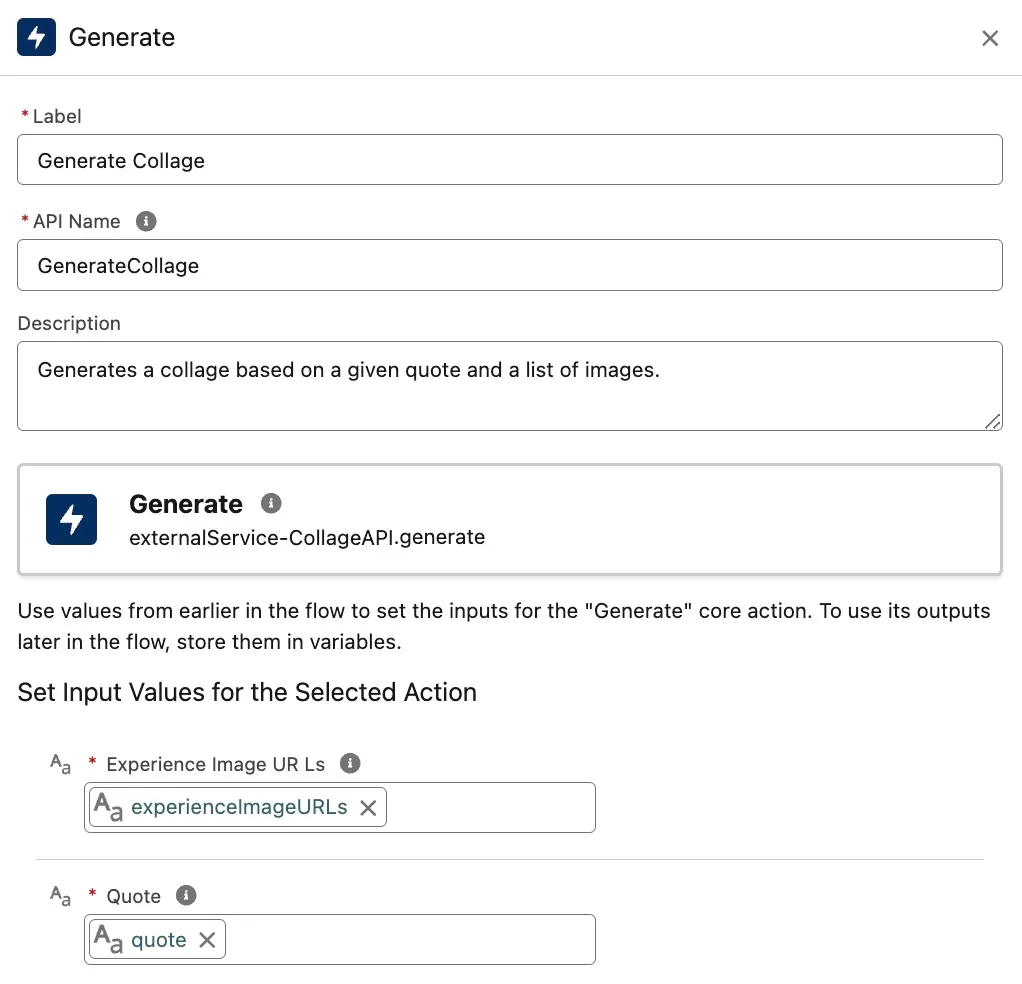Select the experienceImageURLs variable pill
Image resolution: width=1022 pixels, height=984 pixels.
238,807
